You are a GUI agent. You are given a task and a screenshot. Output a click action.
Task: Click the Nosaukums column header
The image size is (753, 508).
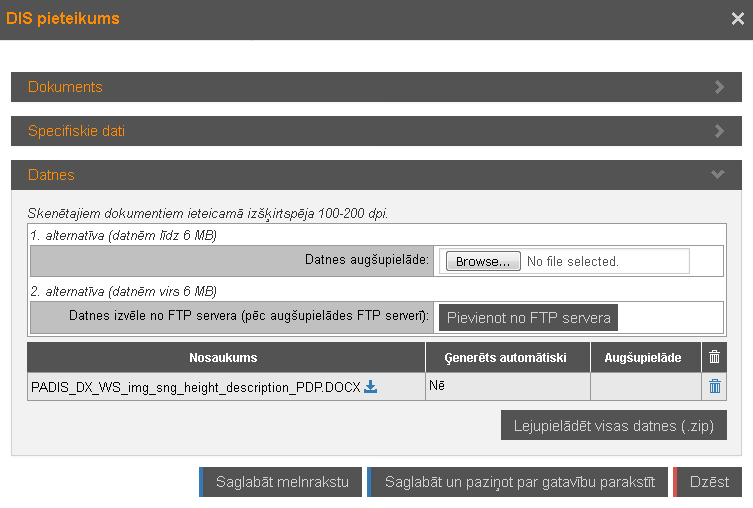click(223, 357)
